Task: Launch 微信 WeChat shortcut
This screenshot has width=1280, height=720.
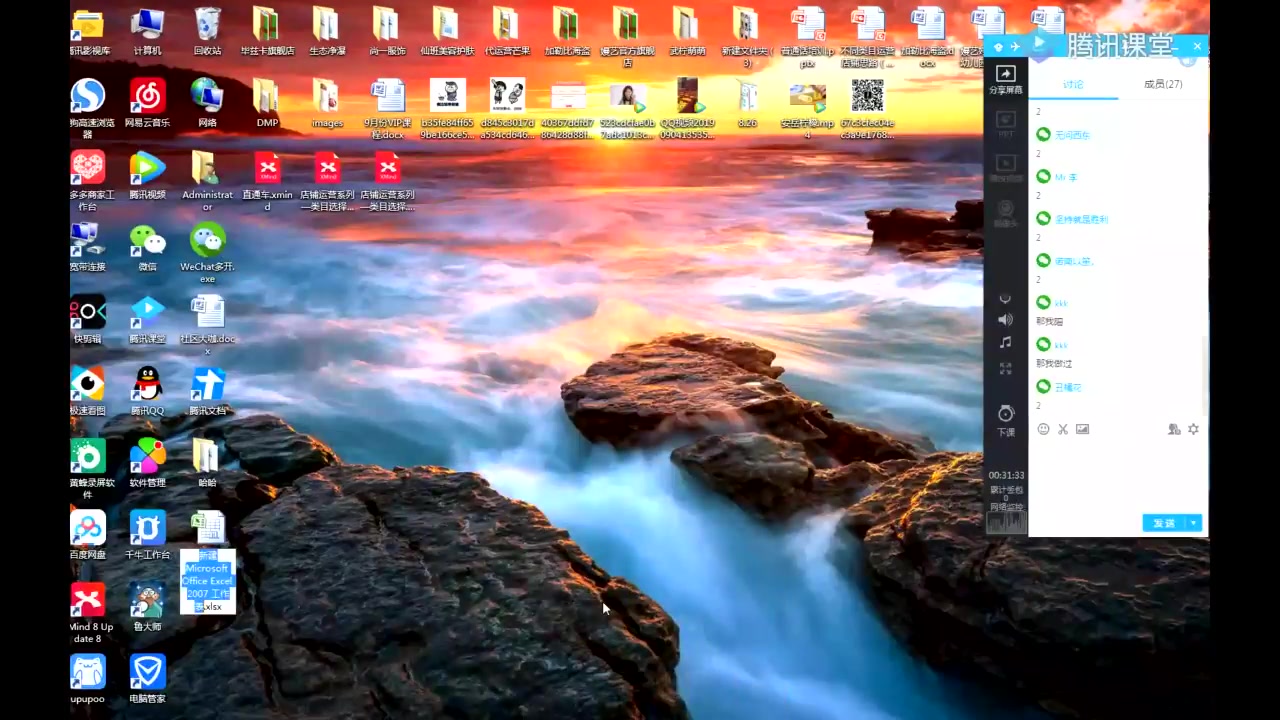Action: [x=147, y=247]
